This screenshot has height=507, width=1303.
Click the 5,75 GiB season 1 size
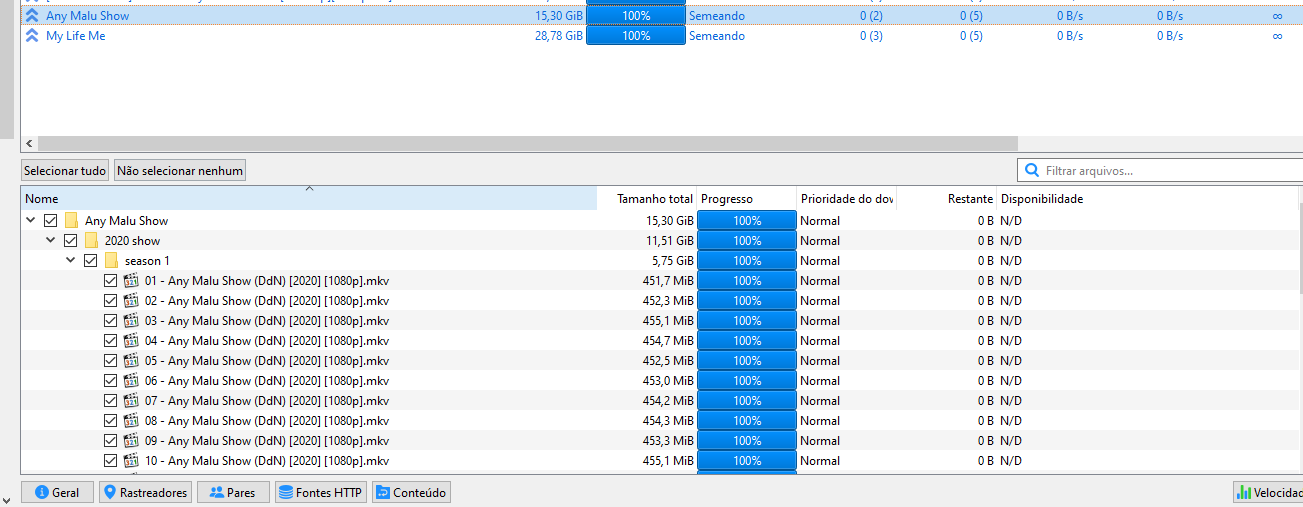tap(673, 261)
